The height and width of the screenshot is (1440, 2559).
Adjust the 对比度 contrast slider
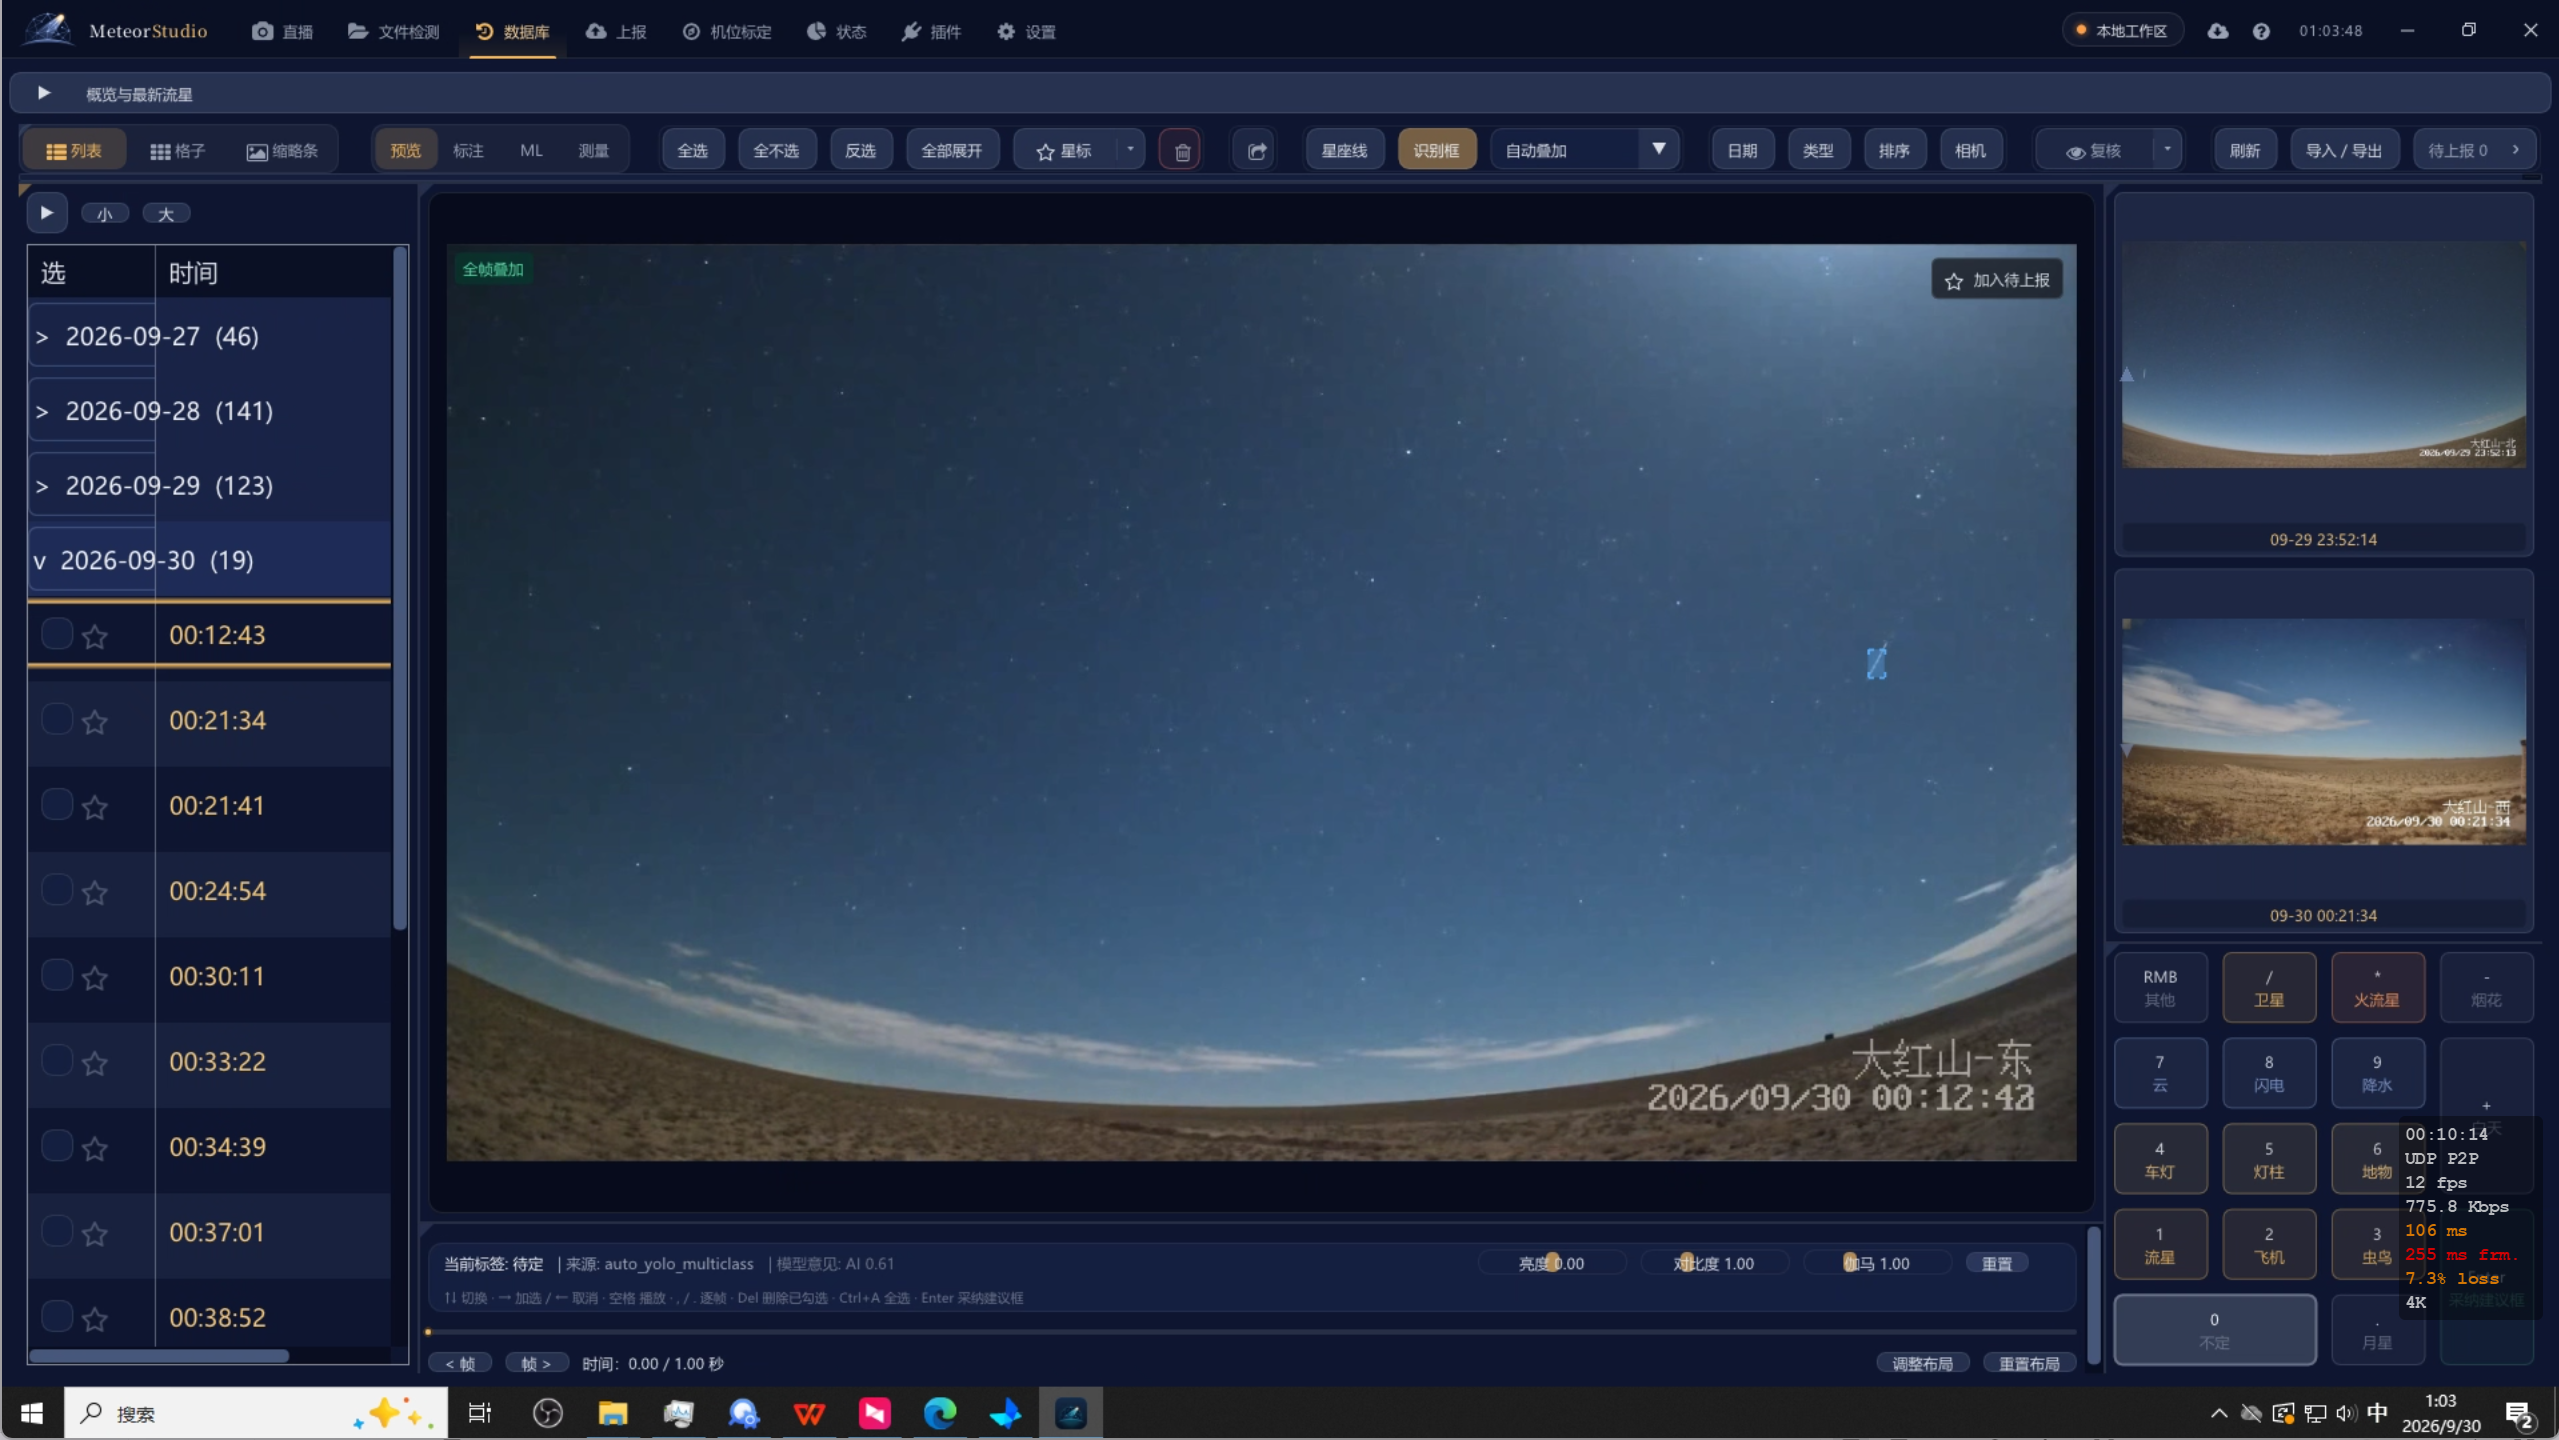tap(1714, 1263)
